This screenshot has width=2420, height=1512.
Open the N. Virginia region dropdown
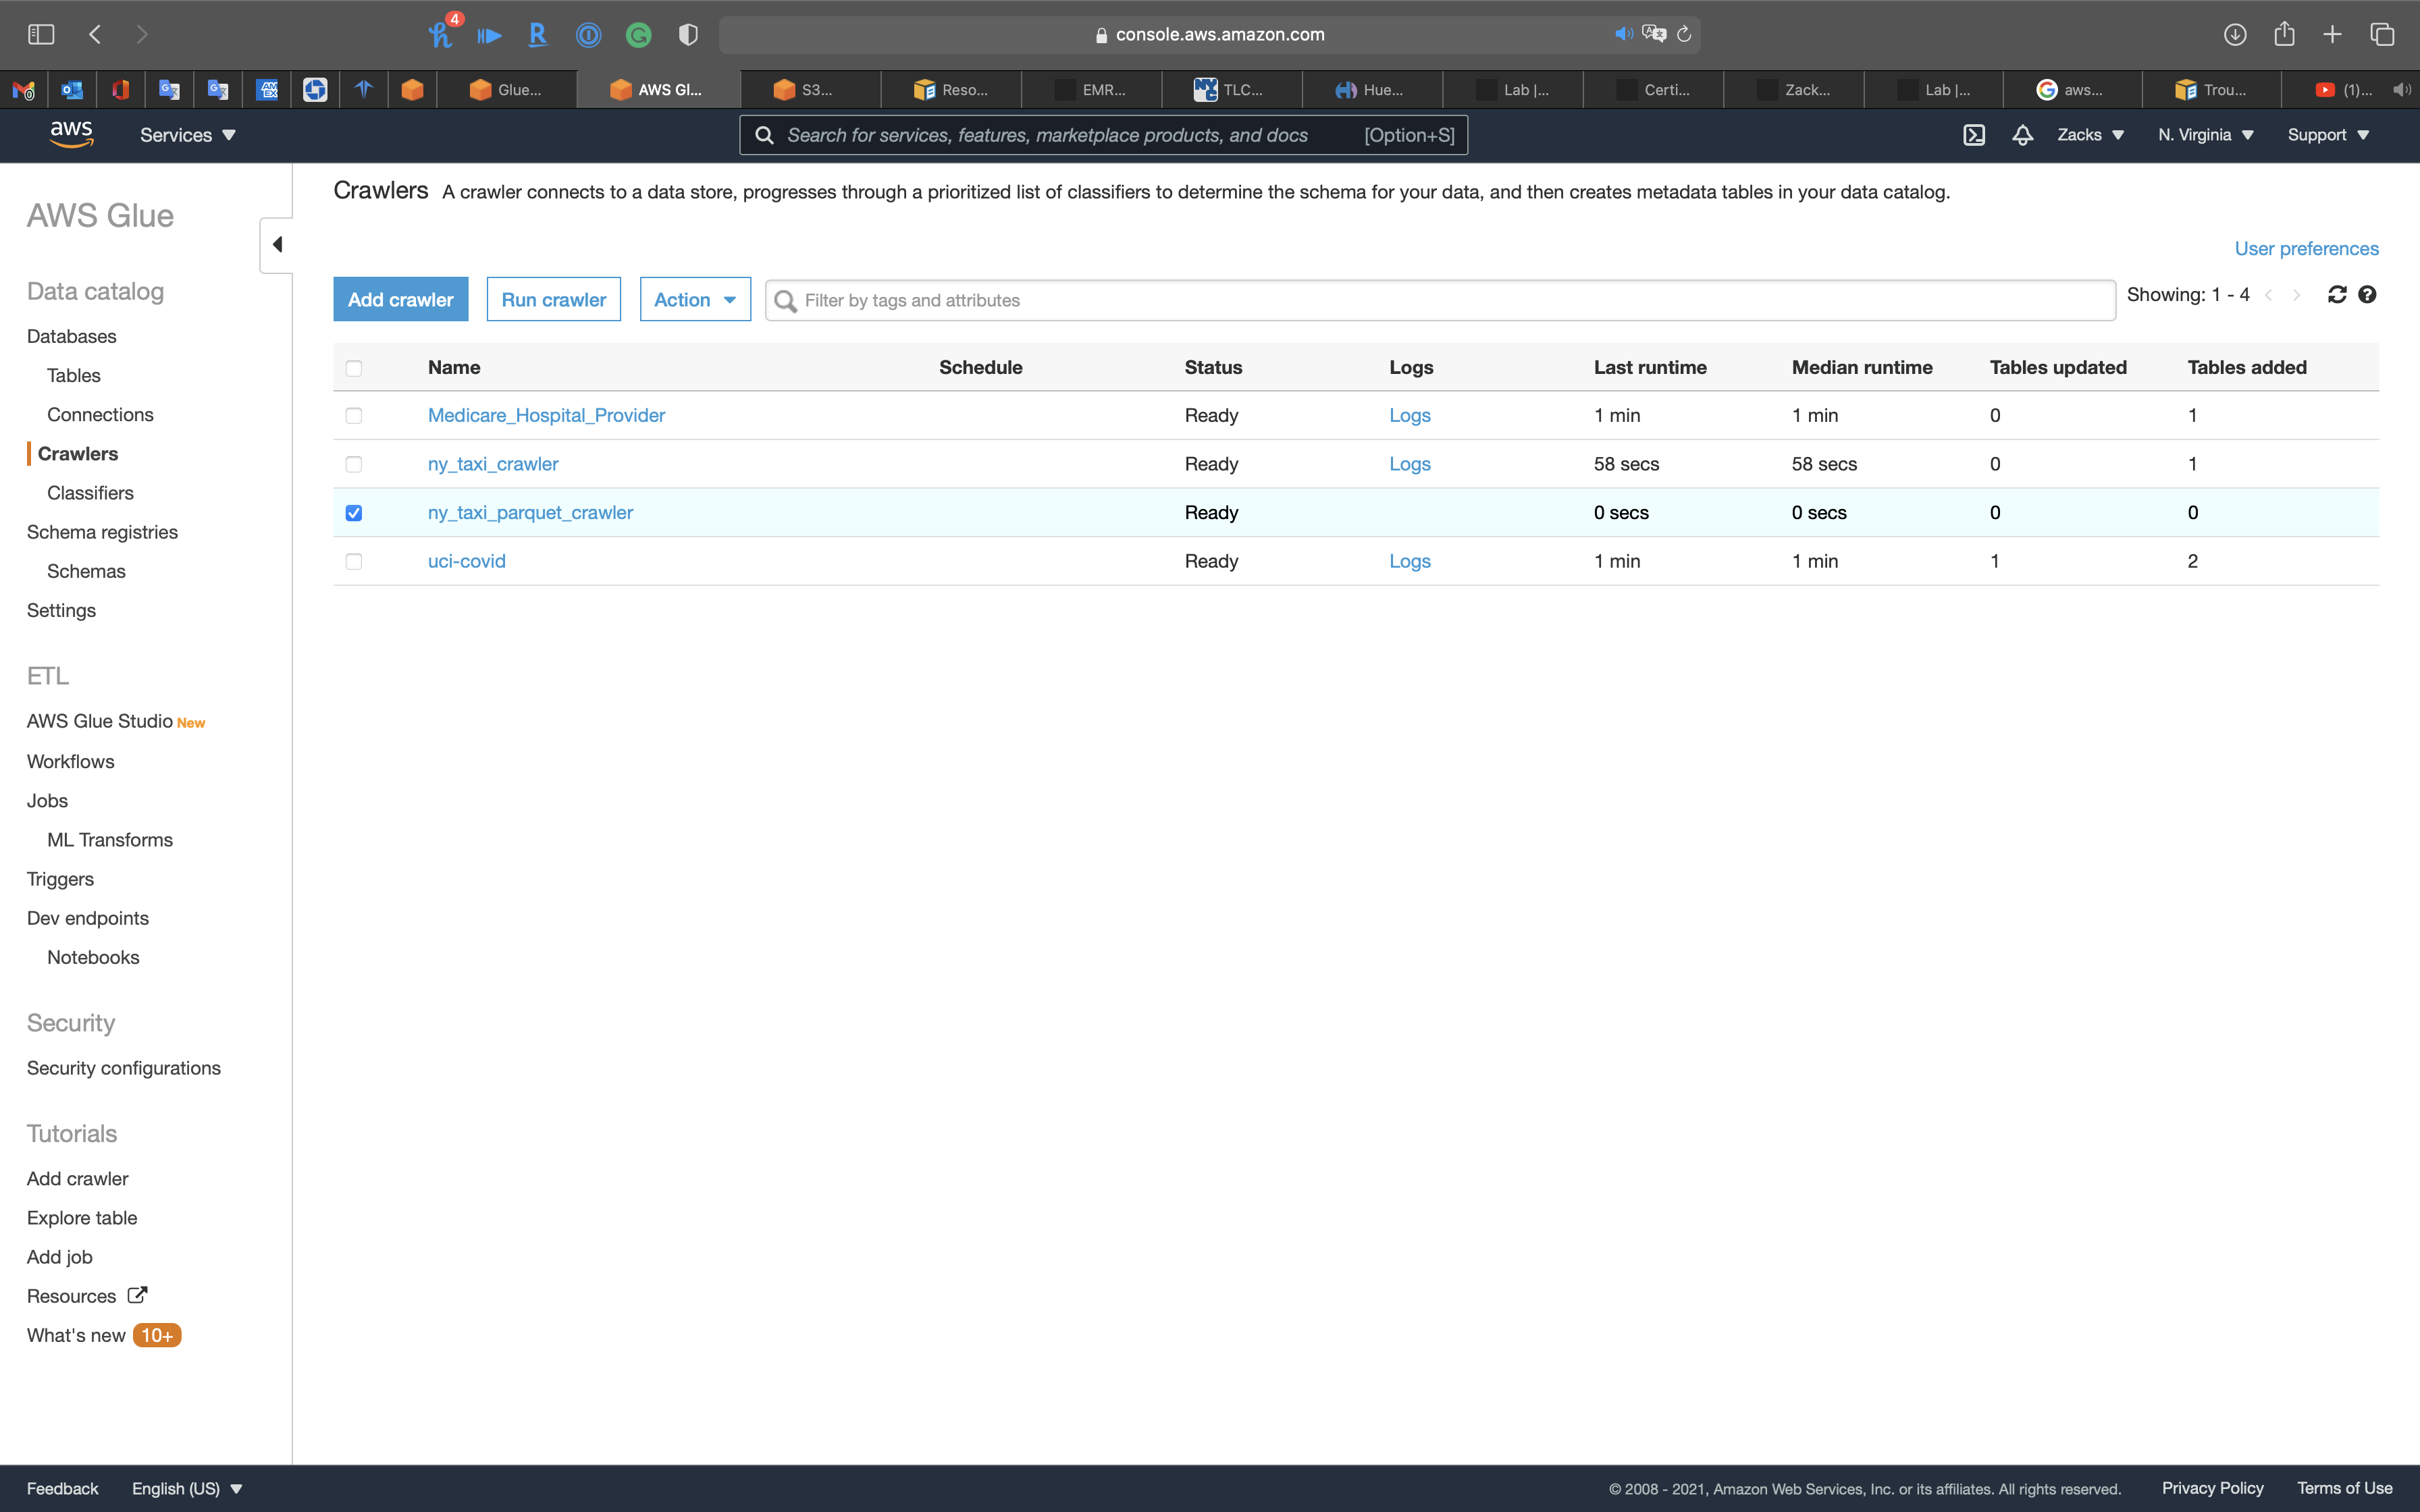(x=2205, y=135)
